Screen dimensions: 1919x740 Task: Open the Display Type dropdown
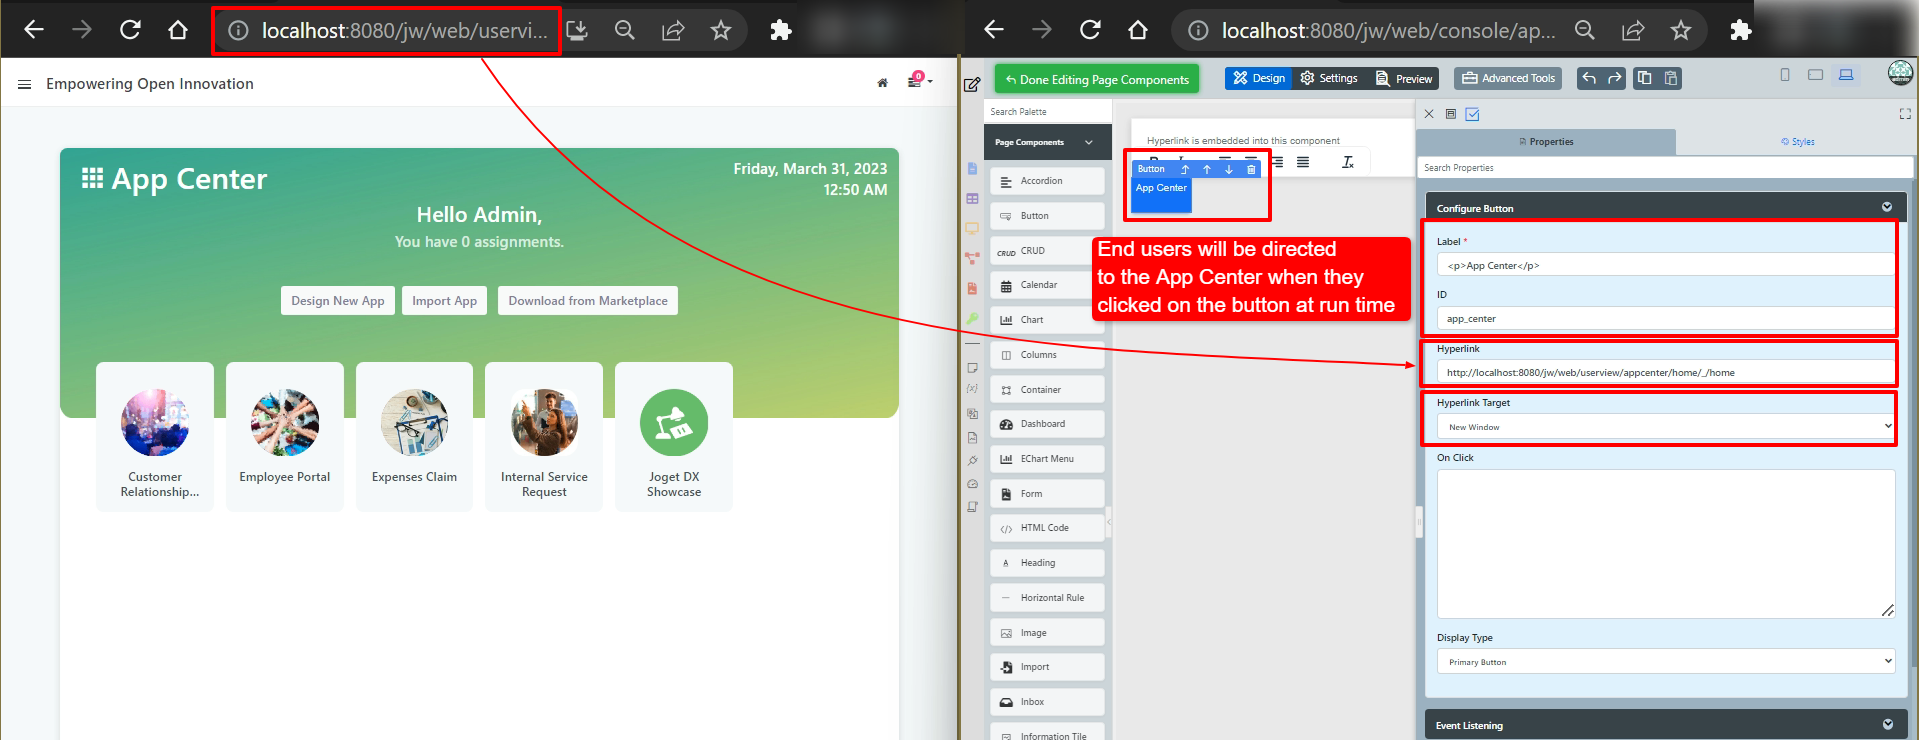tap(1666, 662)
